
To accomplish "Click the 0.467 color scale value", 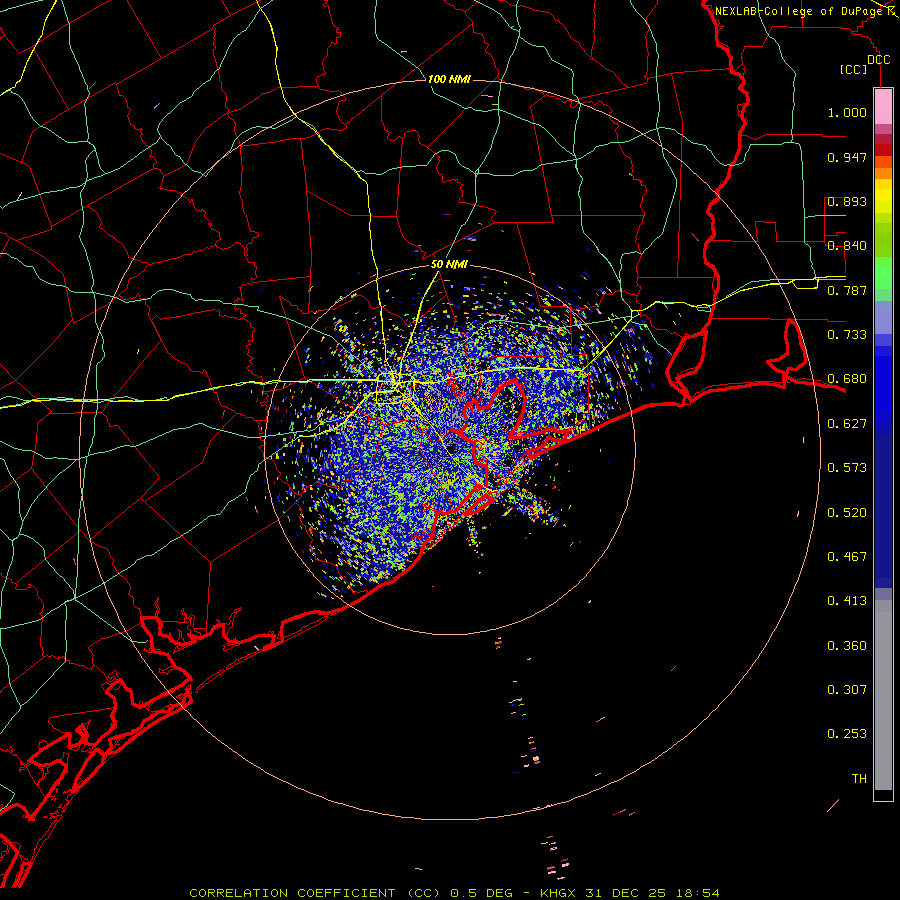I will [x=847, y=557].
